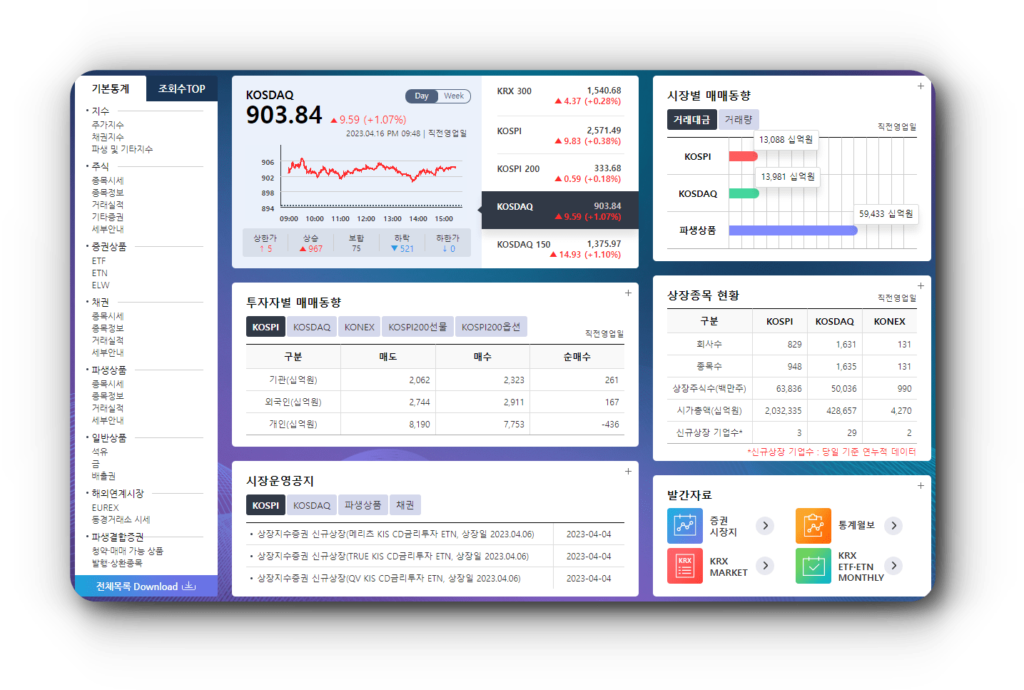Image resolution: width=1024 pixels, height=690 pixels.
Task: Click the plus icon on 상장종목 현황 panel
Action: coord(920,286)
